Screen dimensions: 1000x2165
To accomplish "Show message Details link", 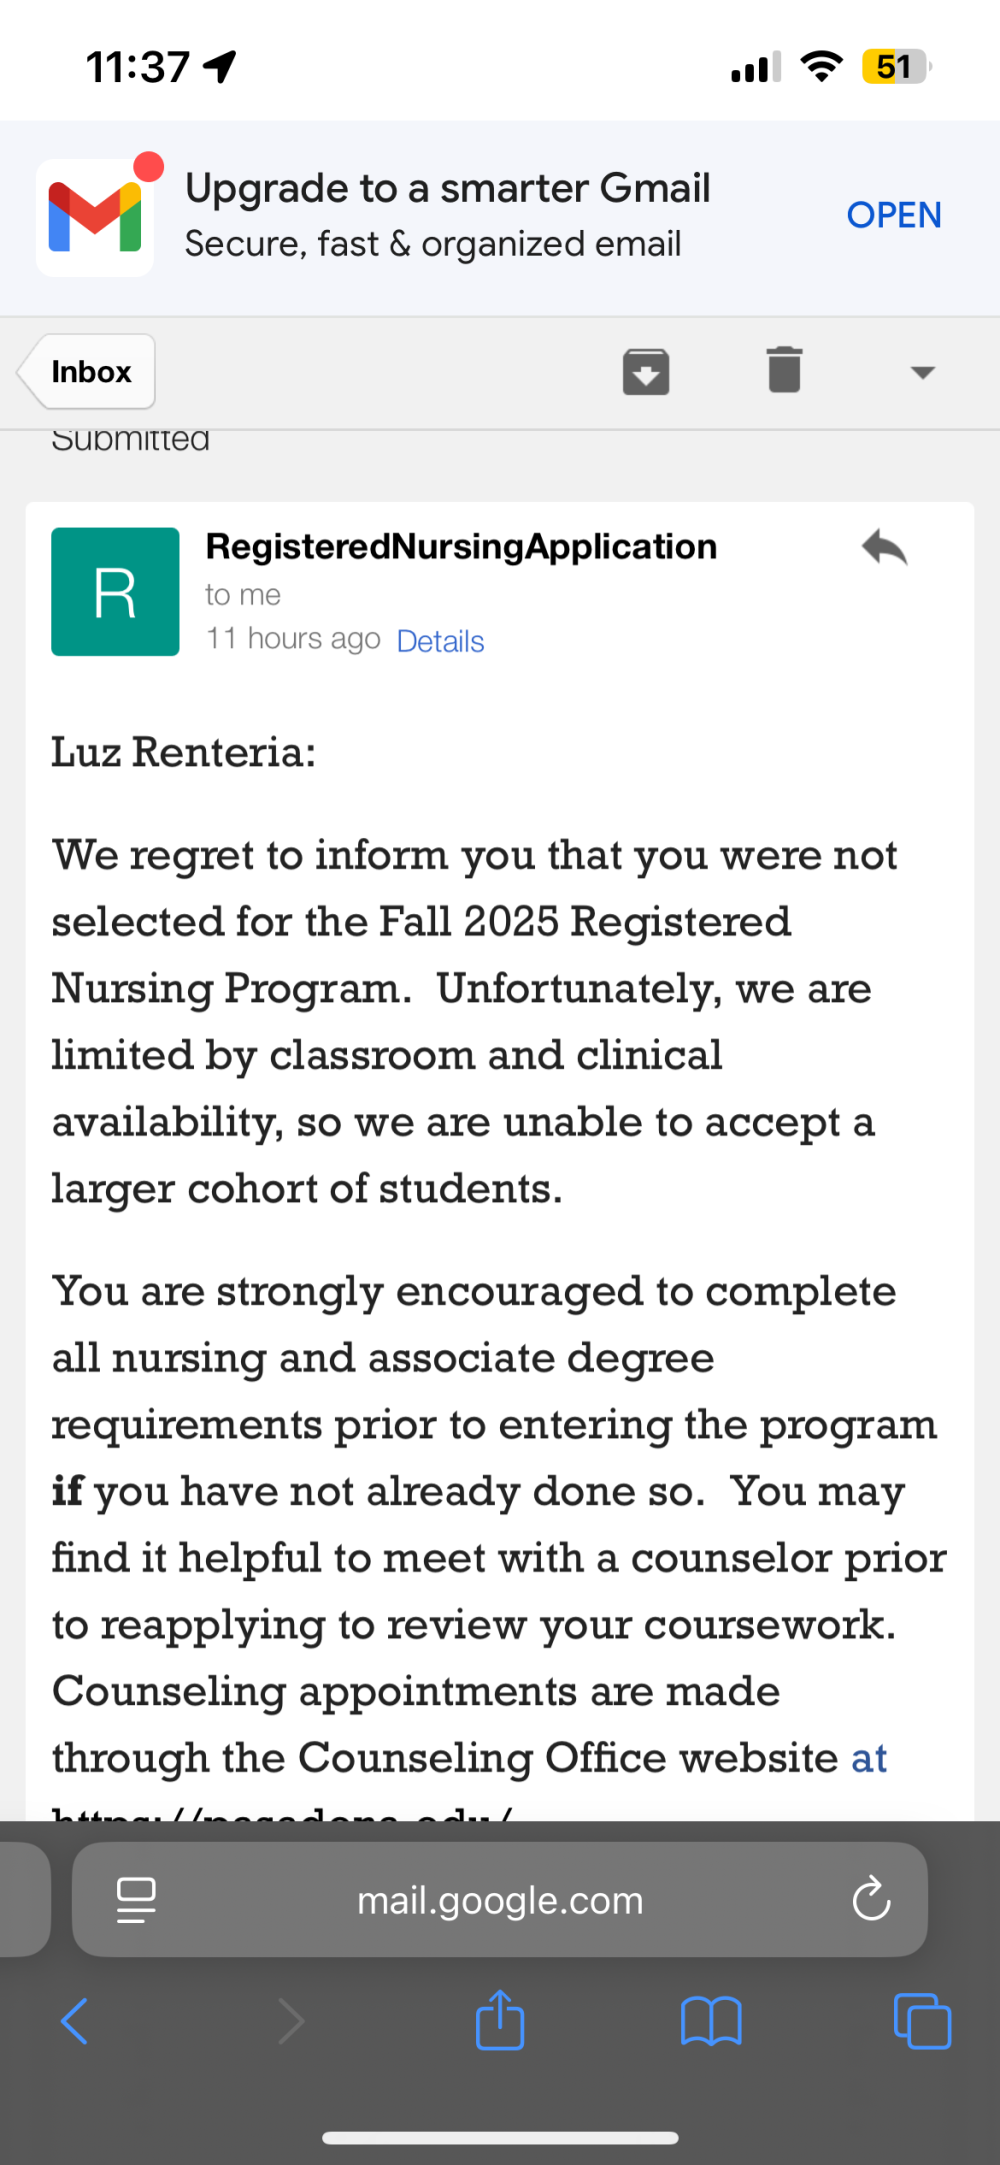I will coord(440,641).
